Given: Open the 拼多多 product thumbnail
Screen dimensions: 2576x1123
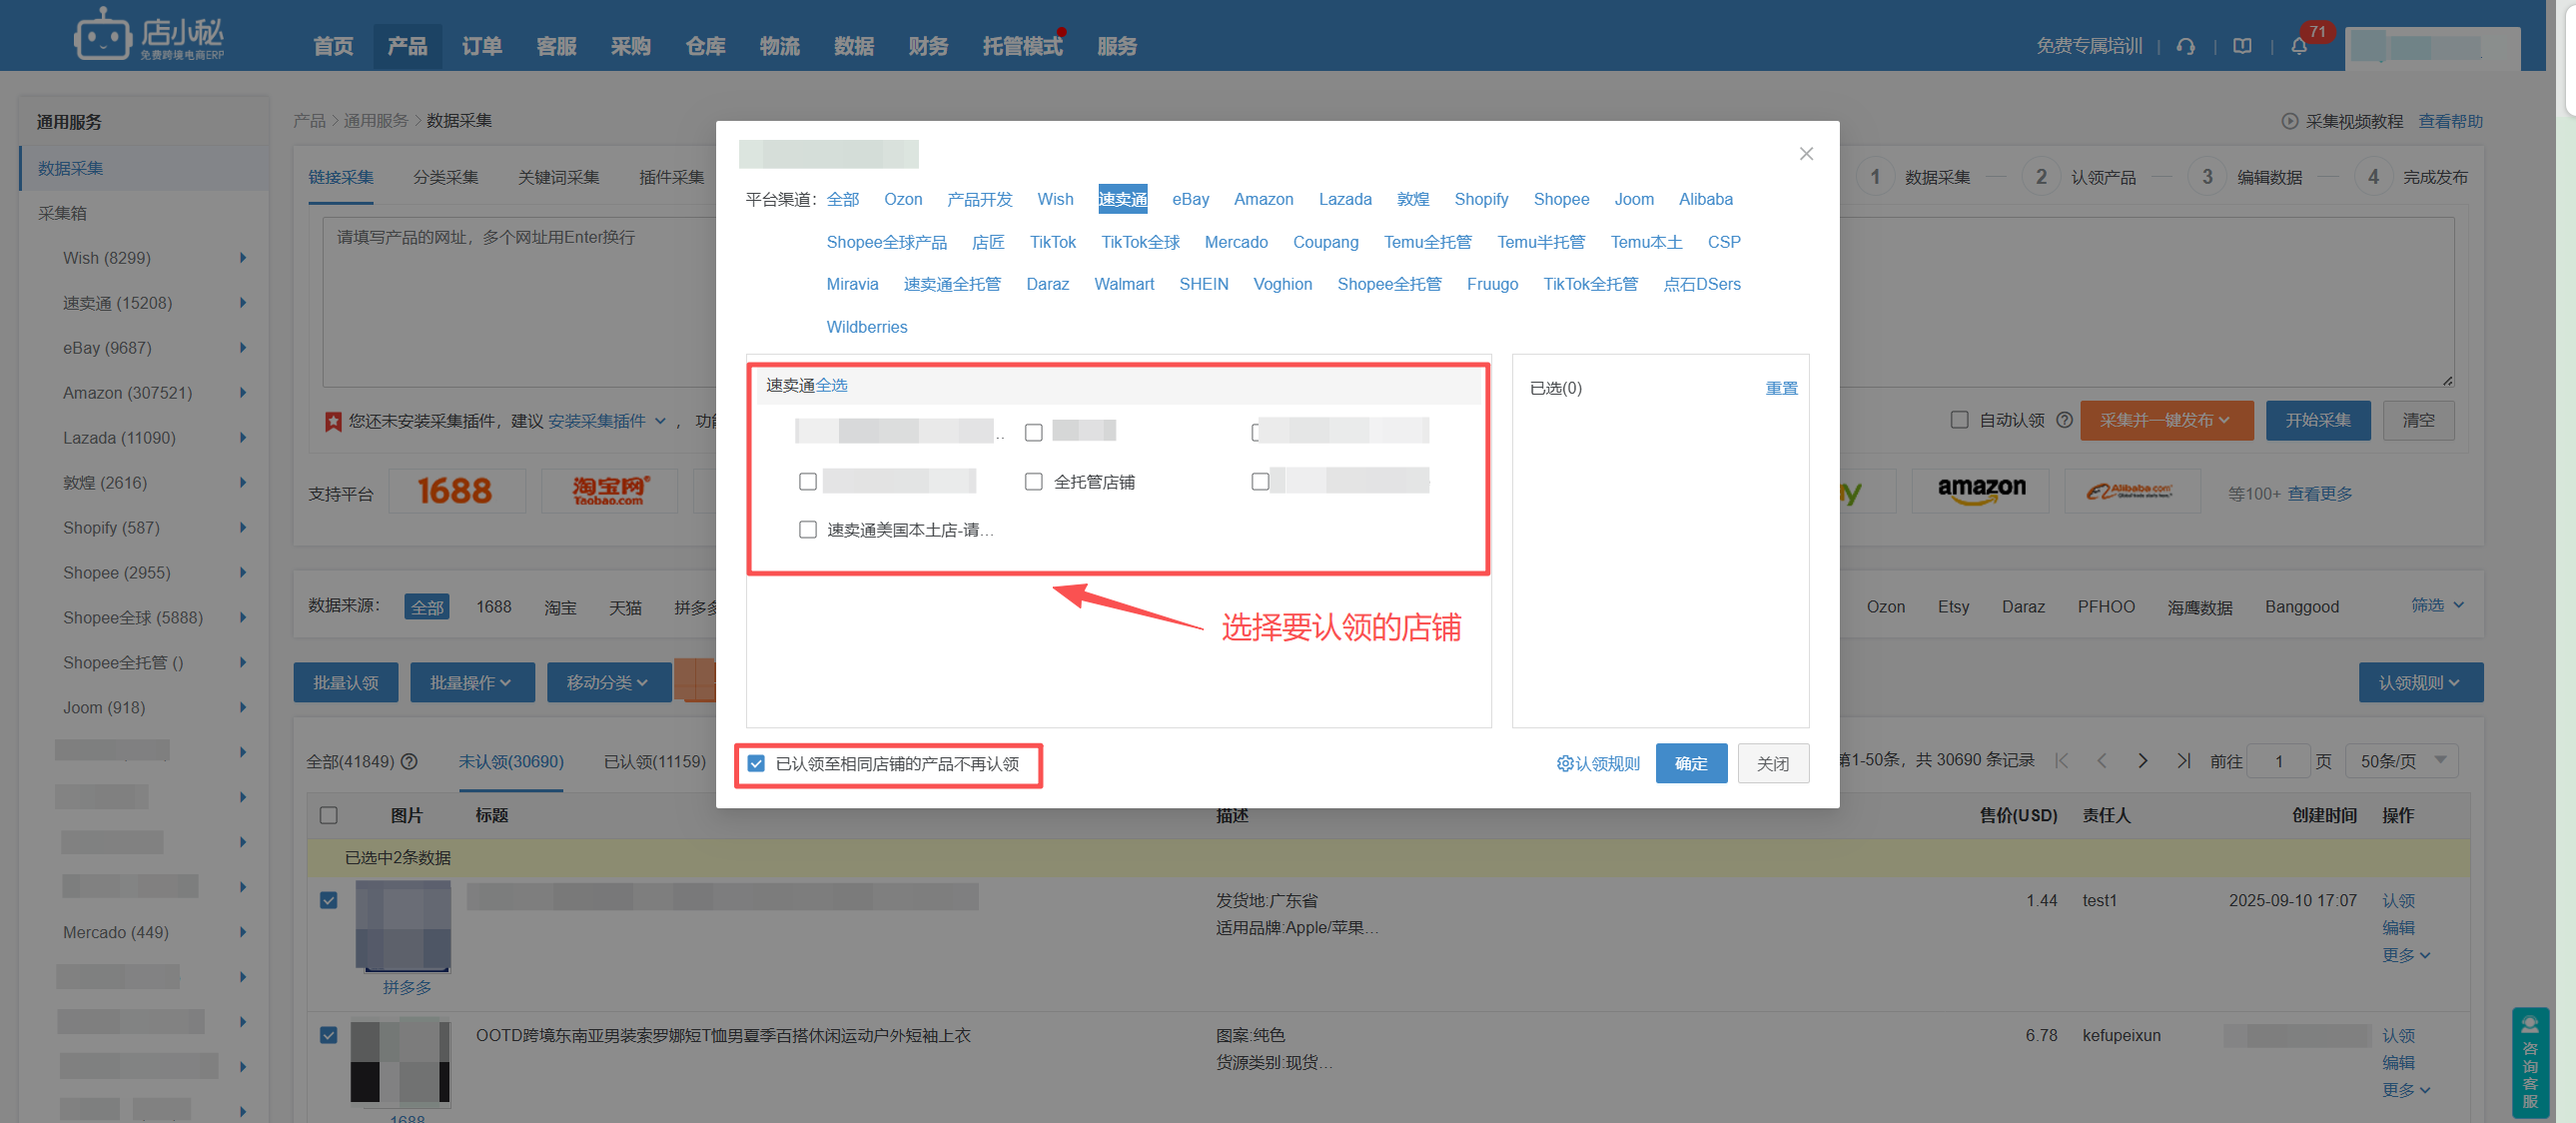Looking at the screenshot, I should tap(403, 926).
